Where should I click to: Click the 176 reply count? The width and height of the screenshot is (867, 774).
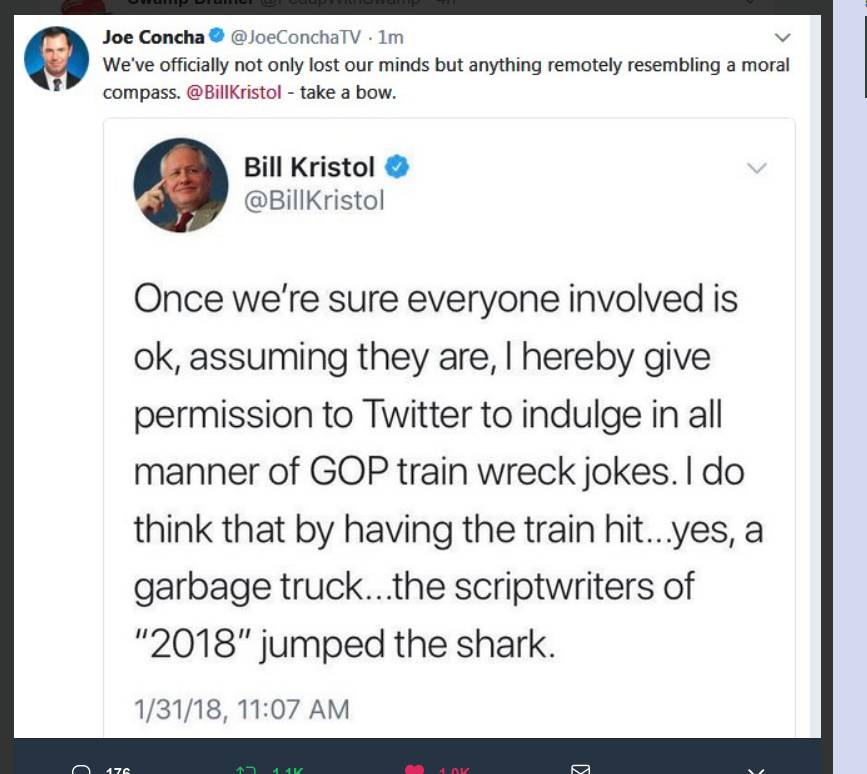tap(118, 770)
